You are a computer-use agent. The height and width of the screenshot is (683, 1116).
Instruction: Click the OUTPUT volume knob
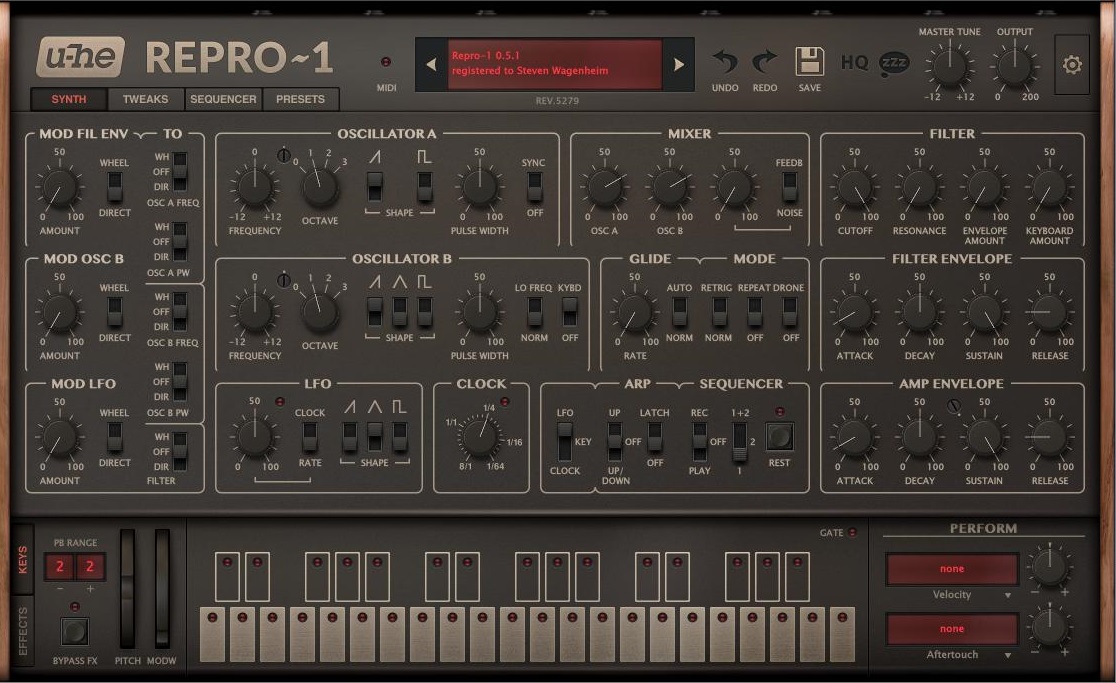click(1014, 67)
